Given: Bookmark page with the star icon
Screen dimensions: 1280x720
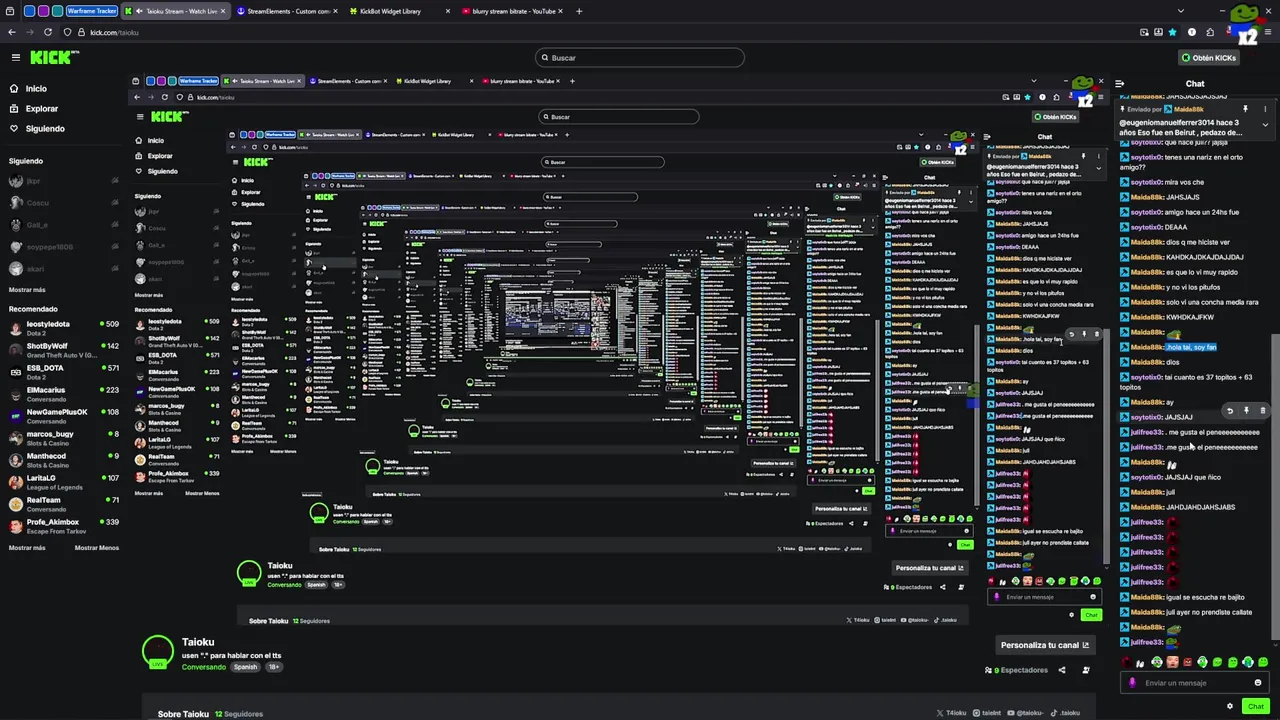Looking at the screenshot, I should tap(1172, 32).
